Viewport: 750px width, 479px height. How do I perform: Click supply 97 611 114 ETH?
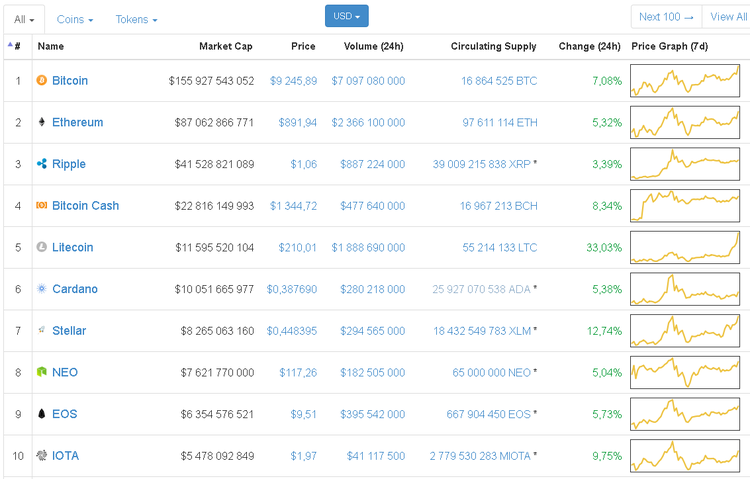[500, 123]
